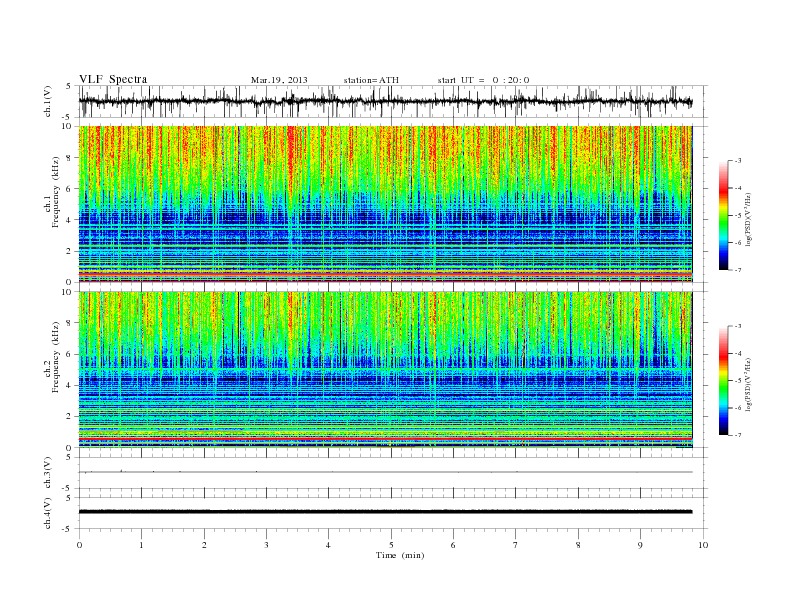Click the ch.3(V) flat signal line
Screen dimensions: 792x612
tap(385, 472)
